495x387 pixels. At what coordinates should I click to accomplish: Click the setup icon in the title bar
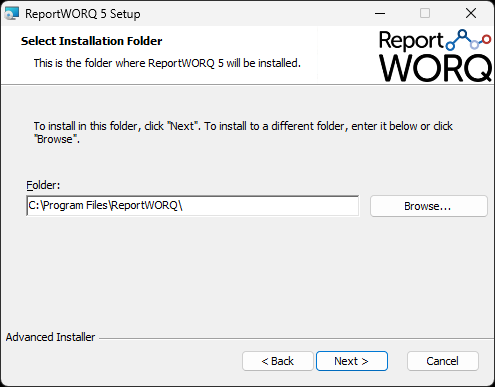pyautogui.click(x=12, y=14)
